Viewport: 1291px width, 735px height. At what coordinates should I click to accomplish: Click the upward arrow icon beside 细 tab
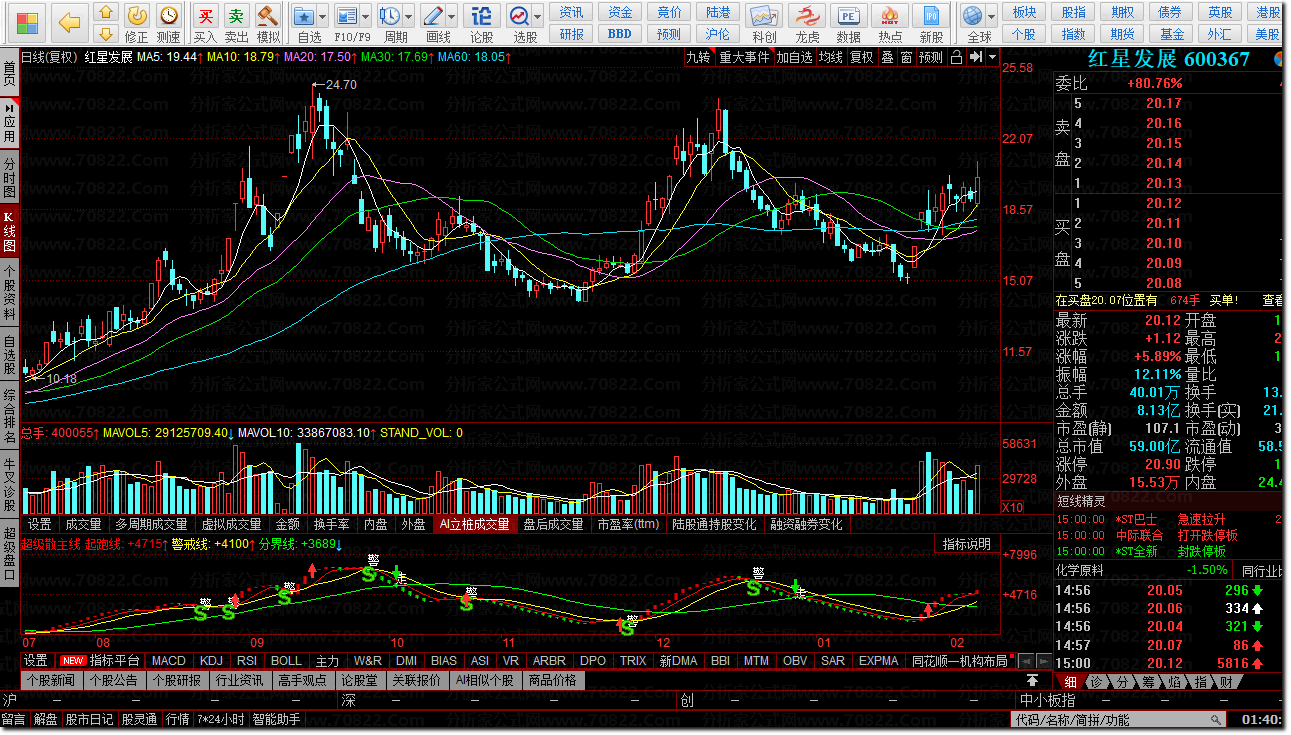[x=1031, y=680]
